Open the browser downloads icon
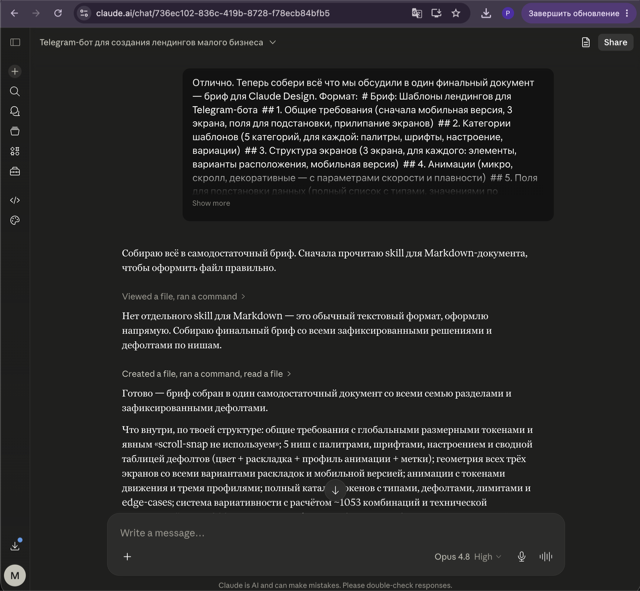 486,13
